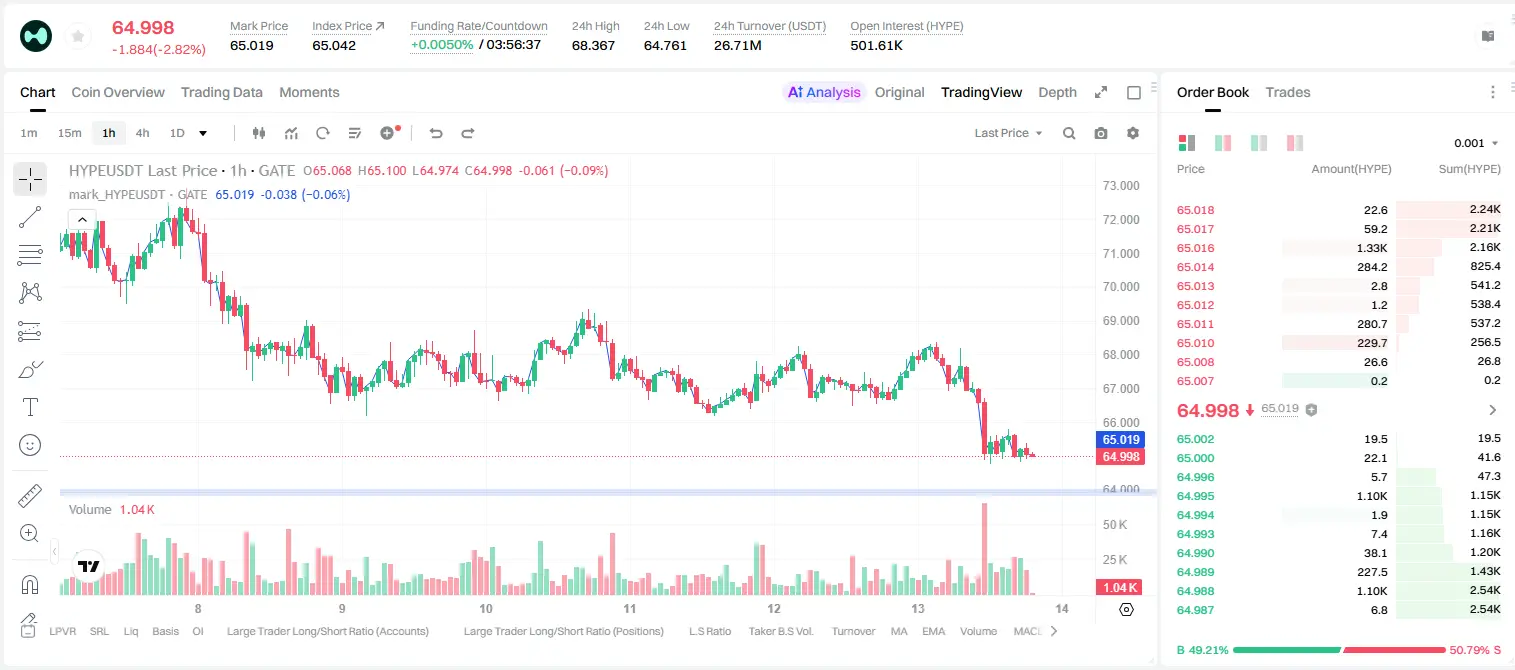
Task: Switch chart to Depth view
Action: pos(1057,92)
